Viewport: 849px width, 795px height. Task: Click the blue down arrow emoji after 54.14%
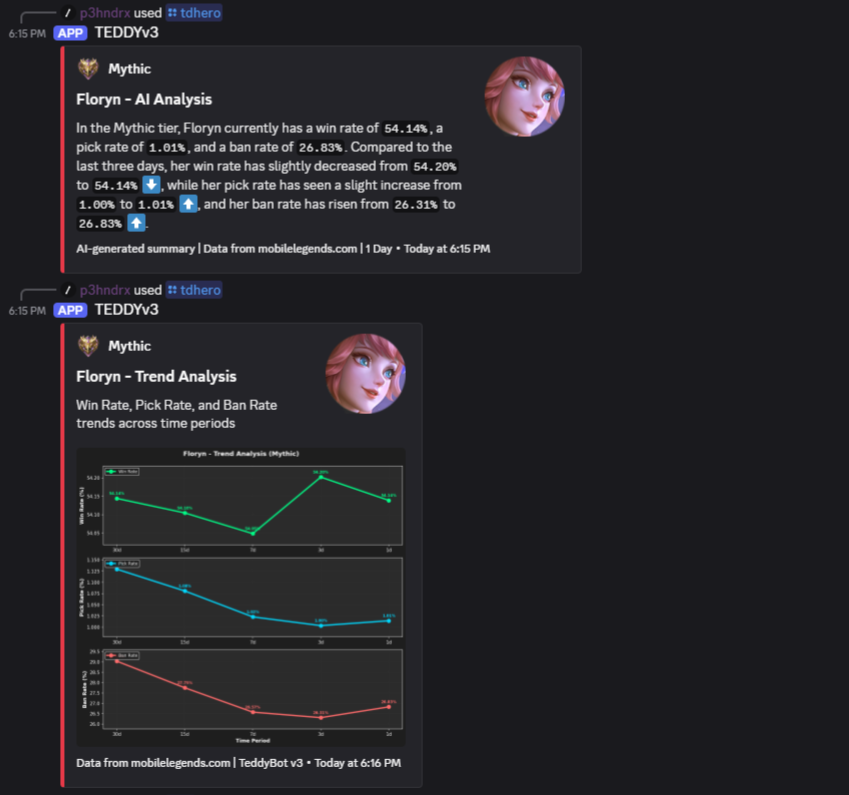click(x=151, y=185)
